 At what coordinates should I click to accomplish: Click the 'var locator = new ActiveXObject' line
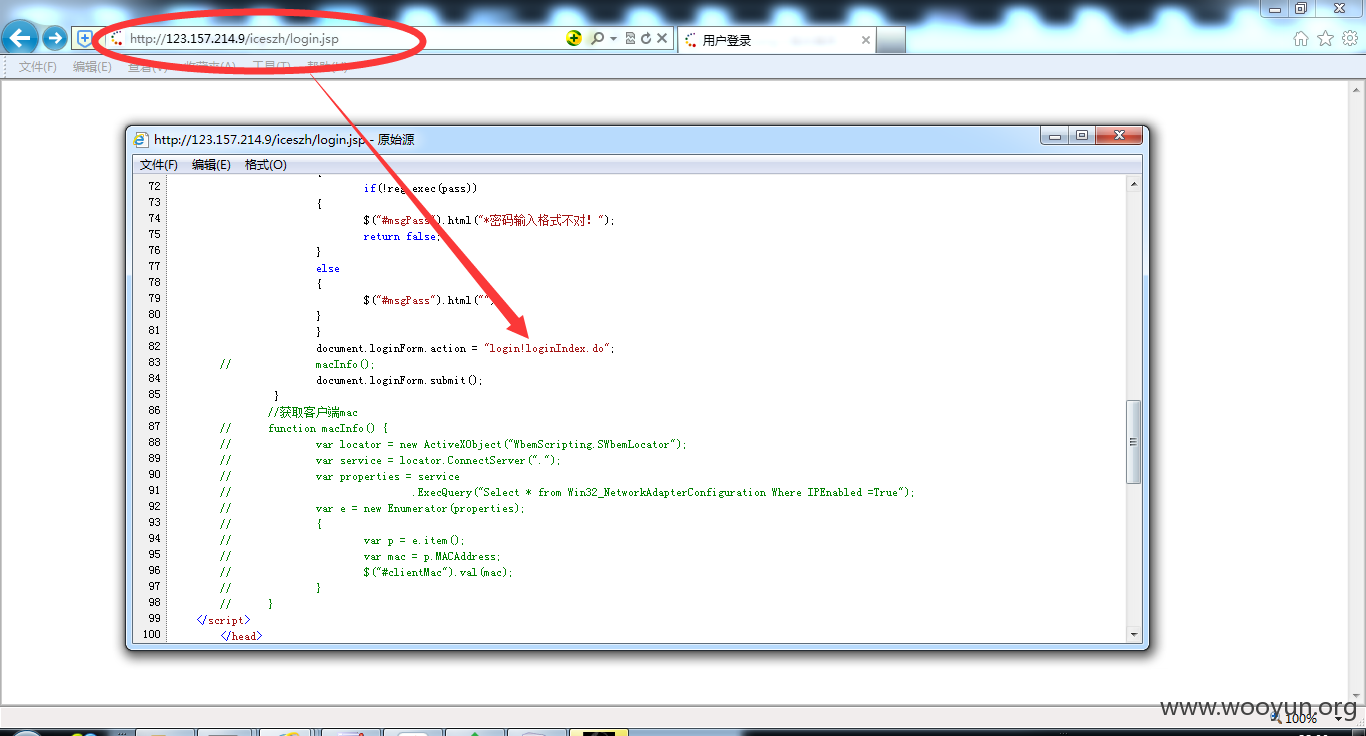pos(501,444)
